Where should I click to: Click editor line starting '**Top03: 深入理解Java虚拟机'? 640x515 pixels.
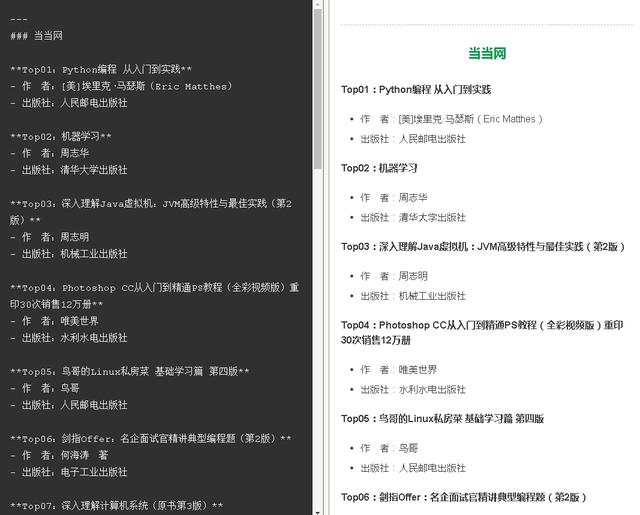[x=151, y=212]
